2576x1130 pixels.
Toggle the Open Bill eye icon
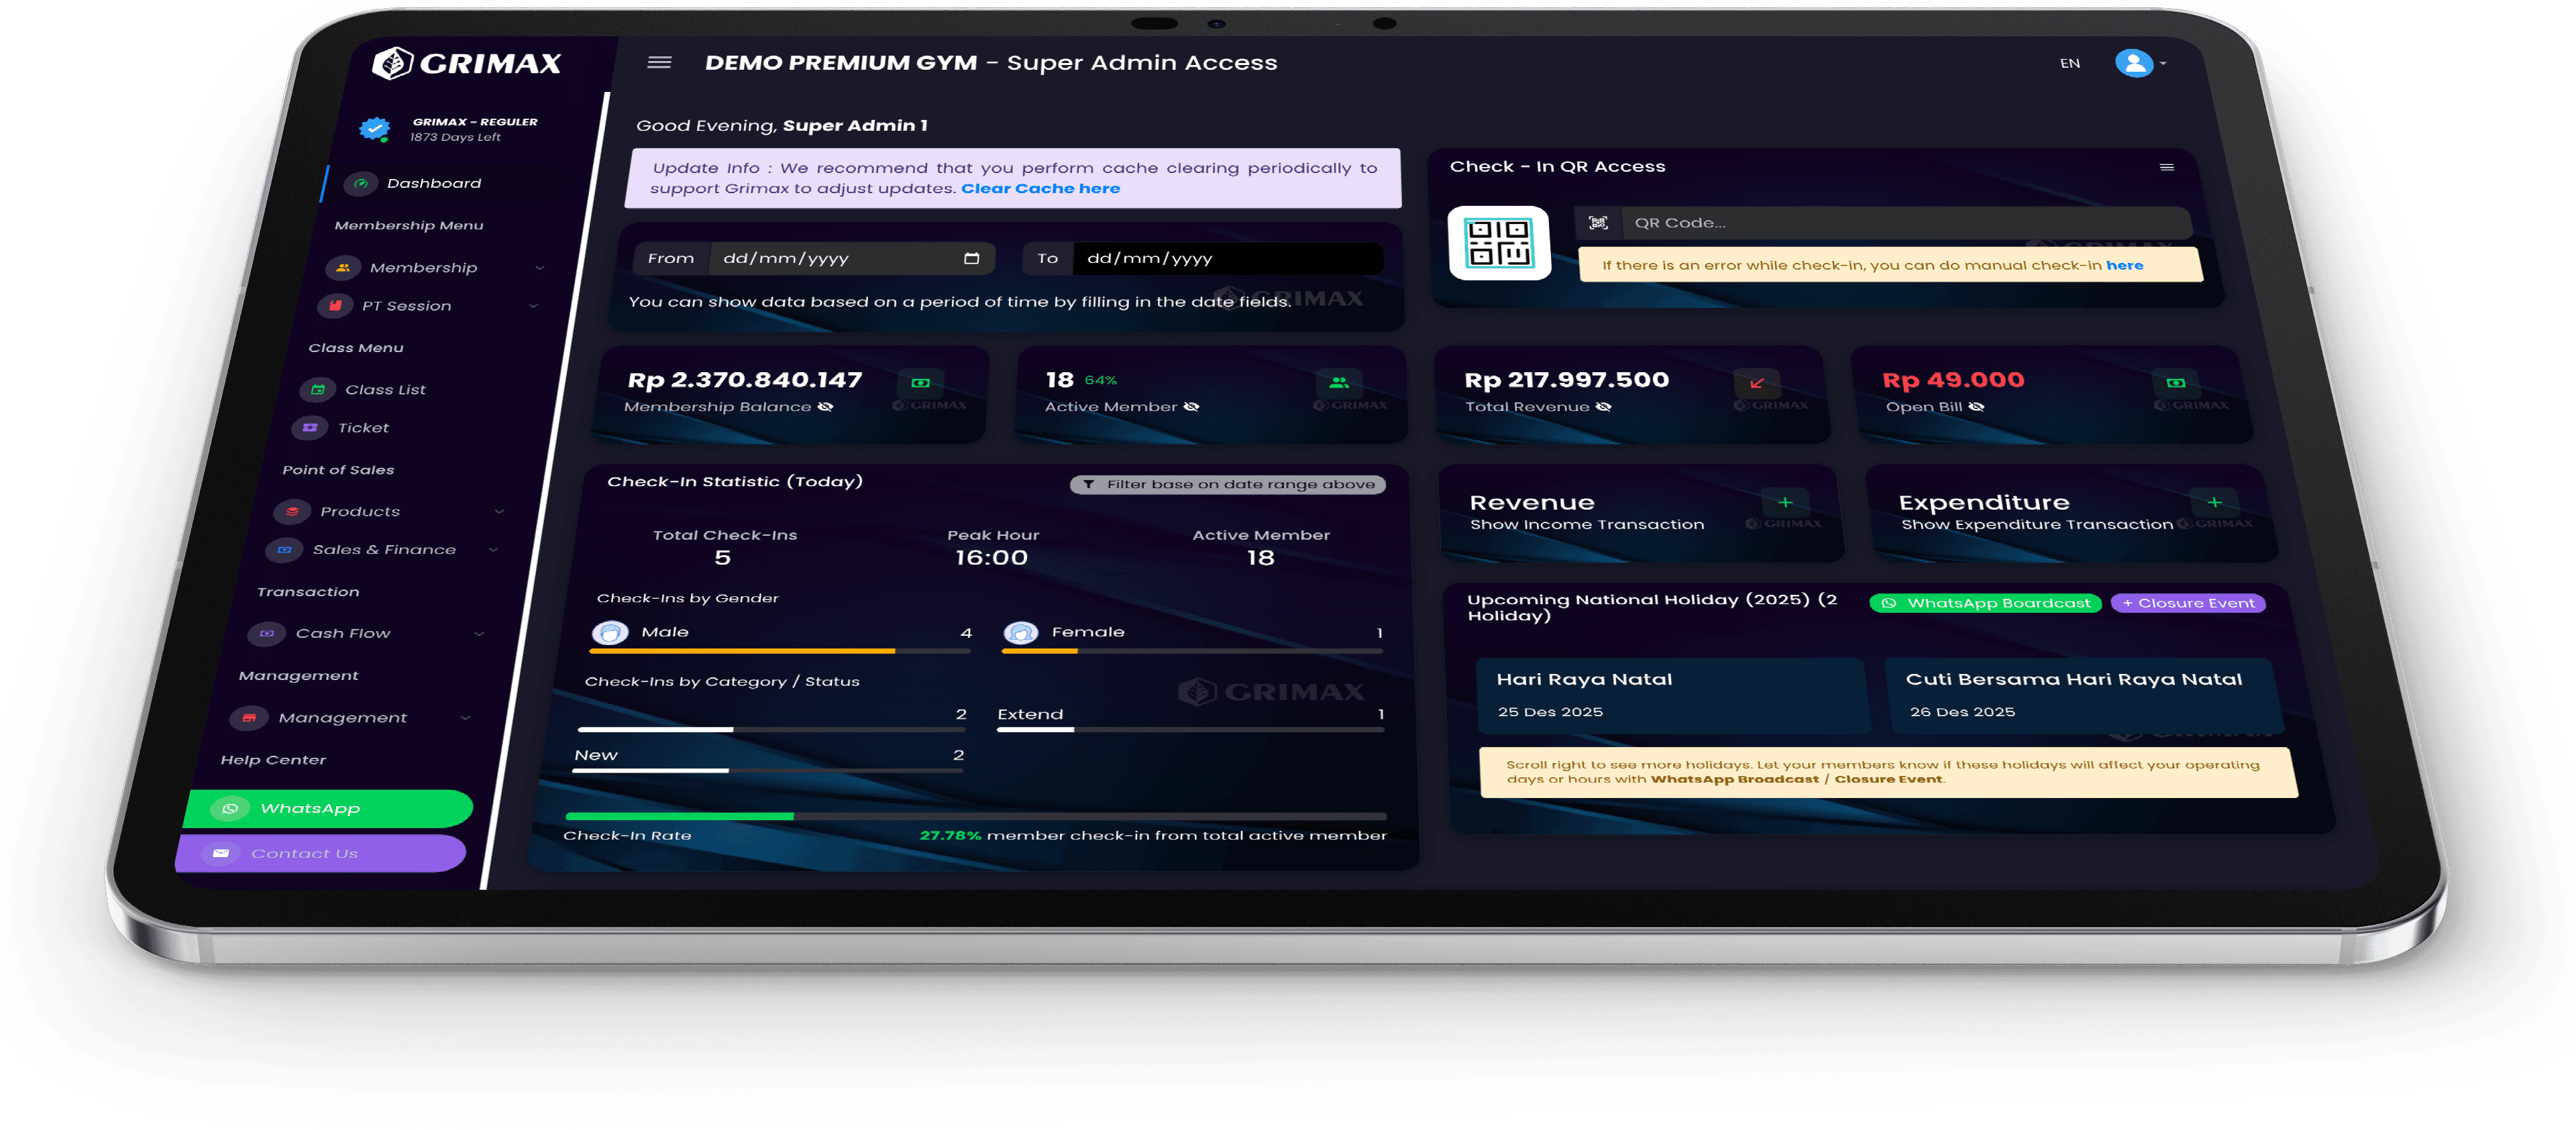point(1976,407)
